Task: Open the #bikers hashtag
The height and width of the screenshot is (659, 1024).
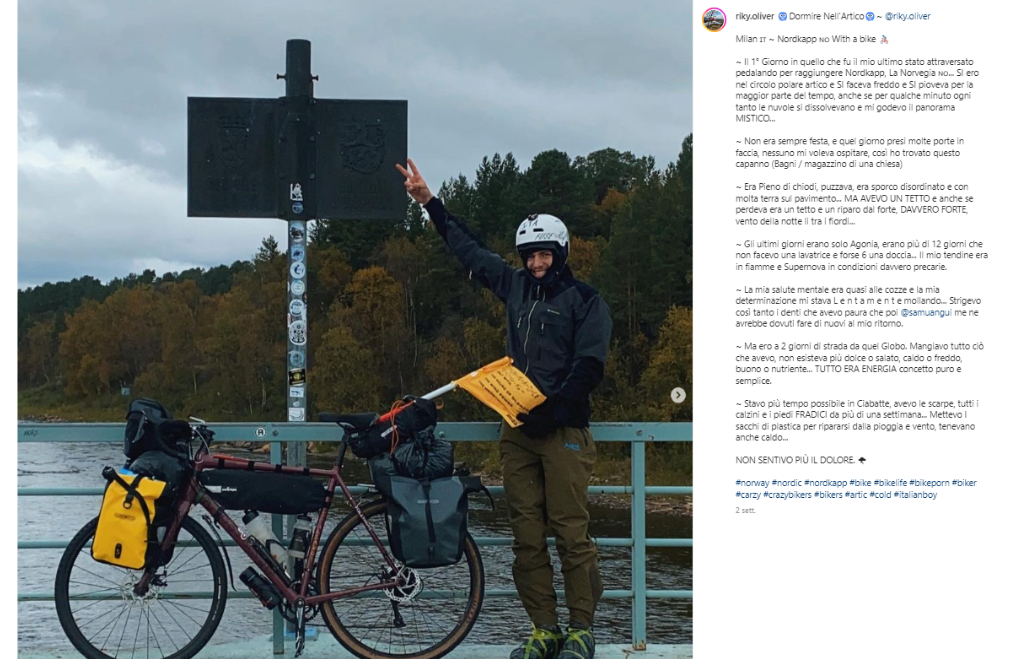Action: coord(828,494)
